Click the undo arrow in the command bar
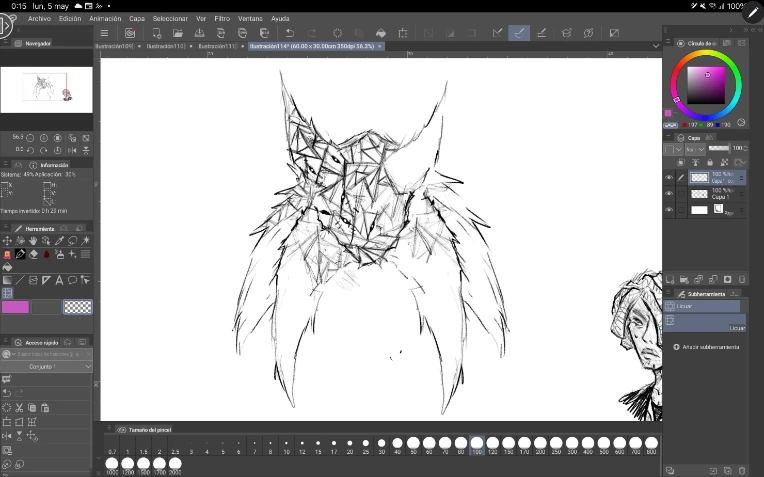Viewport: 764px width, 477px height. 288,33
